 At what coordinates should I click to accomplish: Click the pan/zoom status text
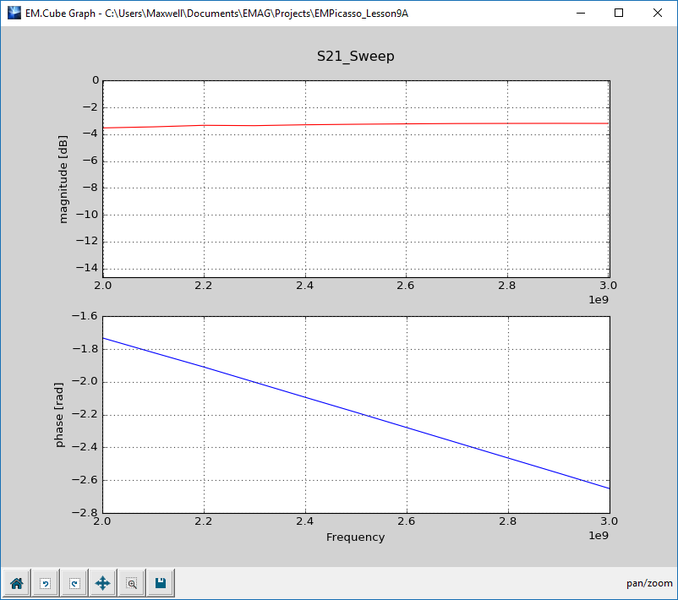point(649,583)
